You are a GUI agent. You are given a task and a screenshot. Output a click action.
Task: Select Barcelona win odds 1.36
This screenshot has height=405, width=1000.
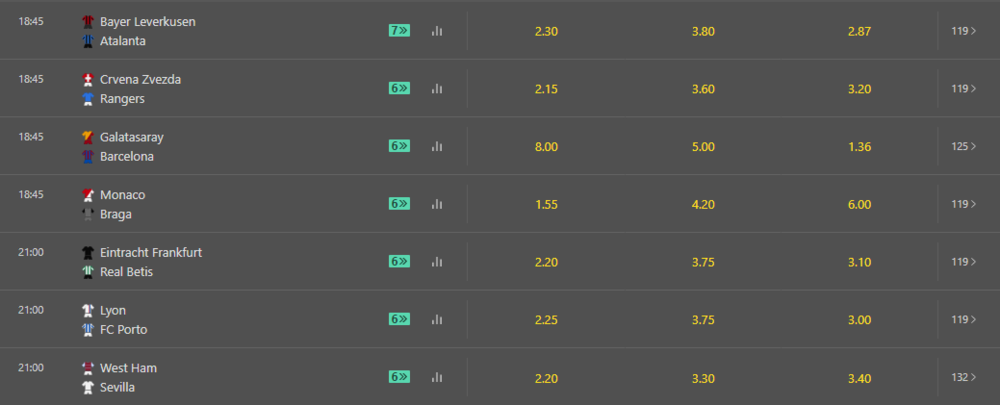tap(859, 147)
